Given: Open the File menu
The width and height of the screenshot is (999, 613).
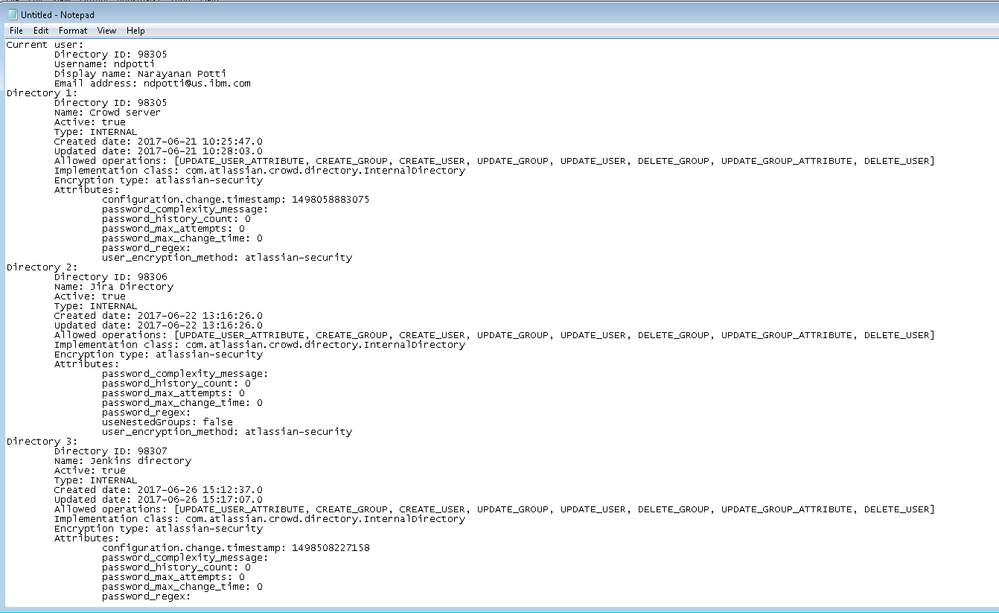Looking at the screenshot, I should (x=16, y=31).
